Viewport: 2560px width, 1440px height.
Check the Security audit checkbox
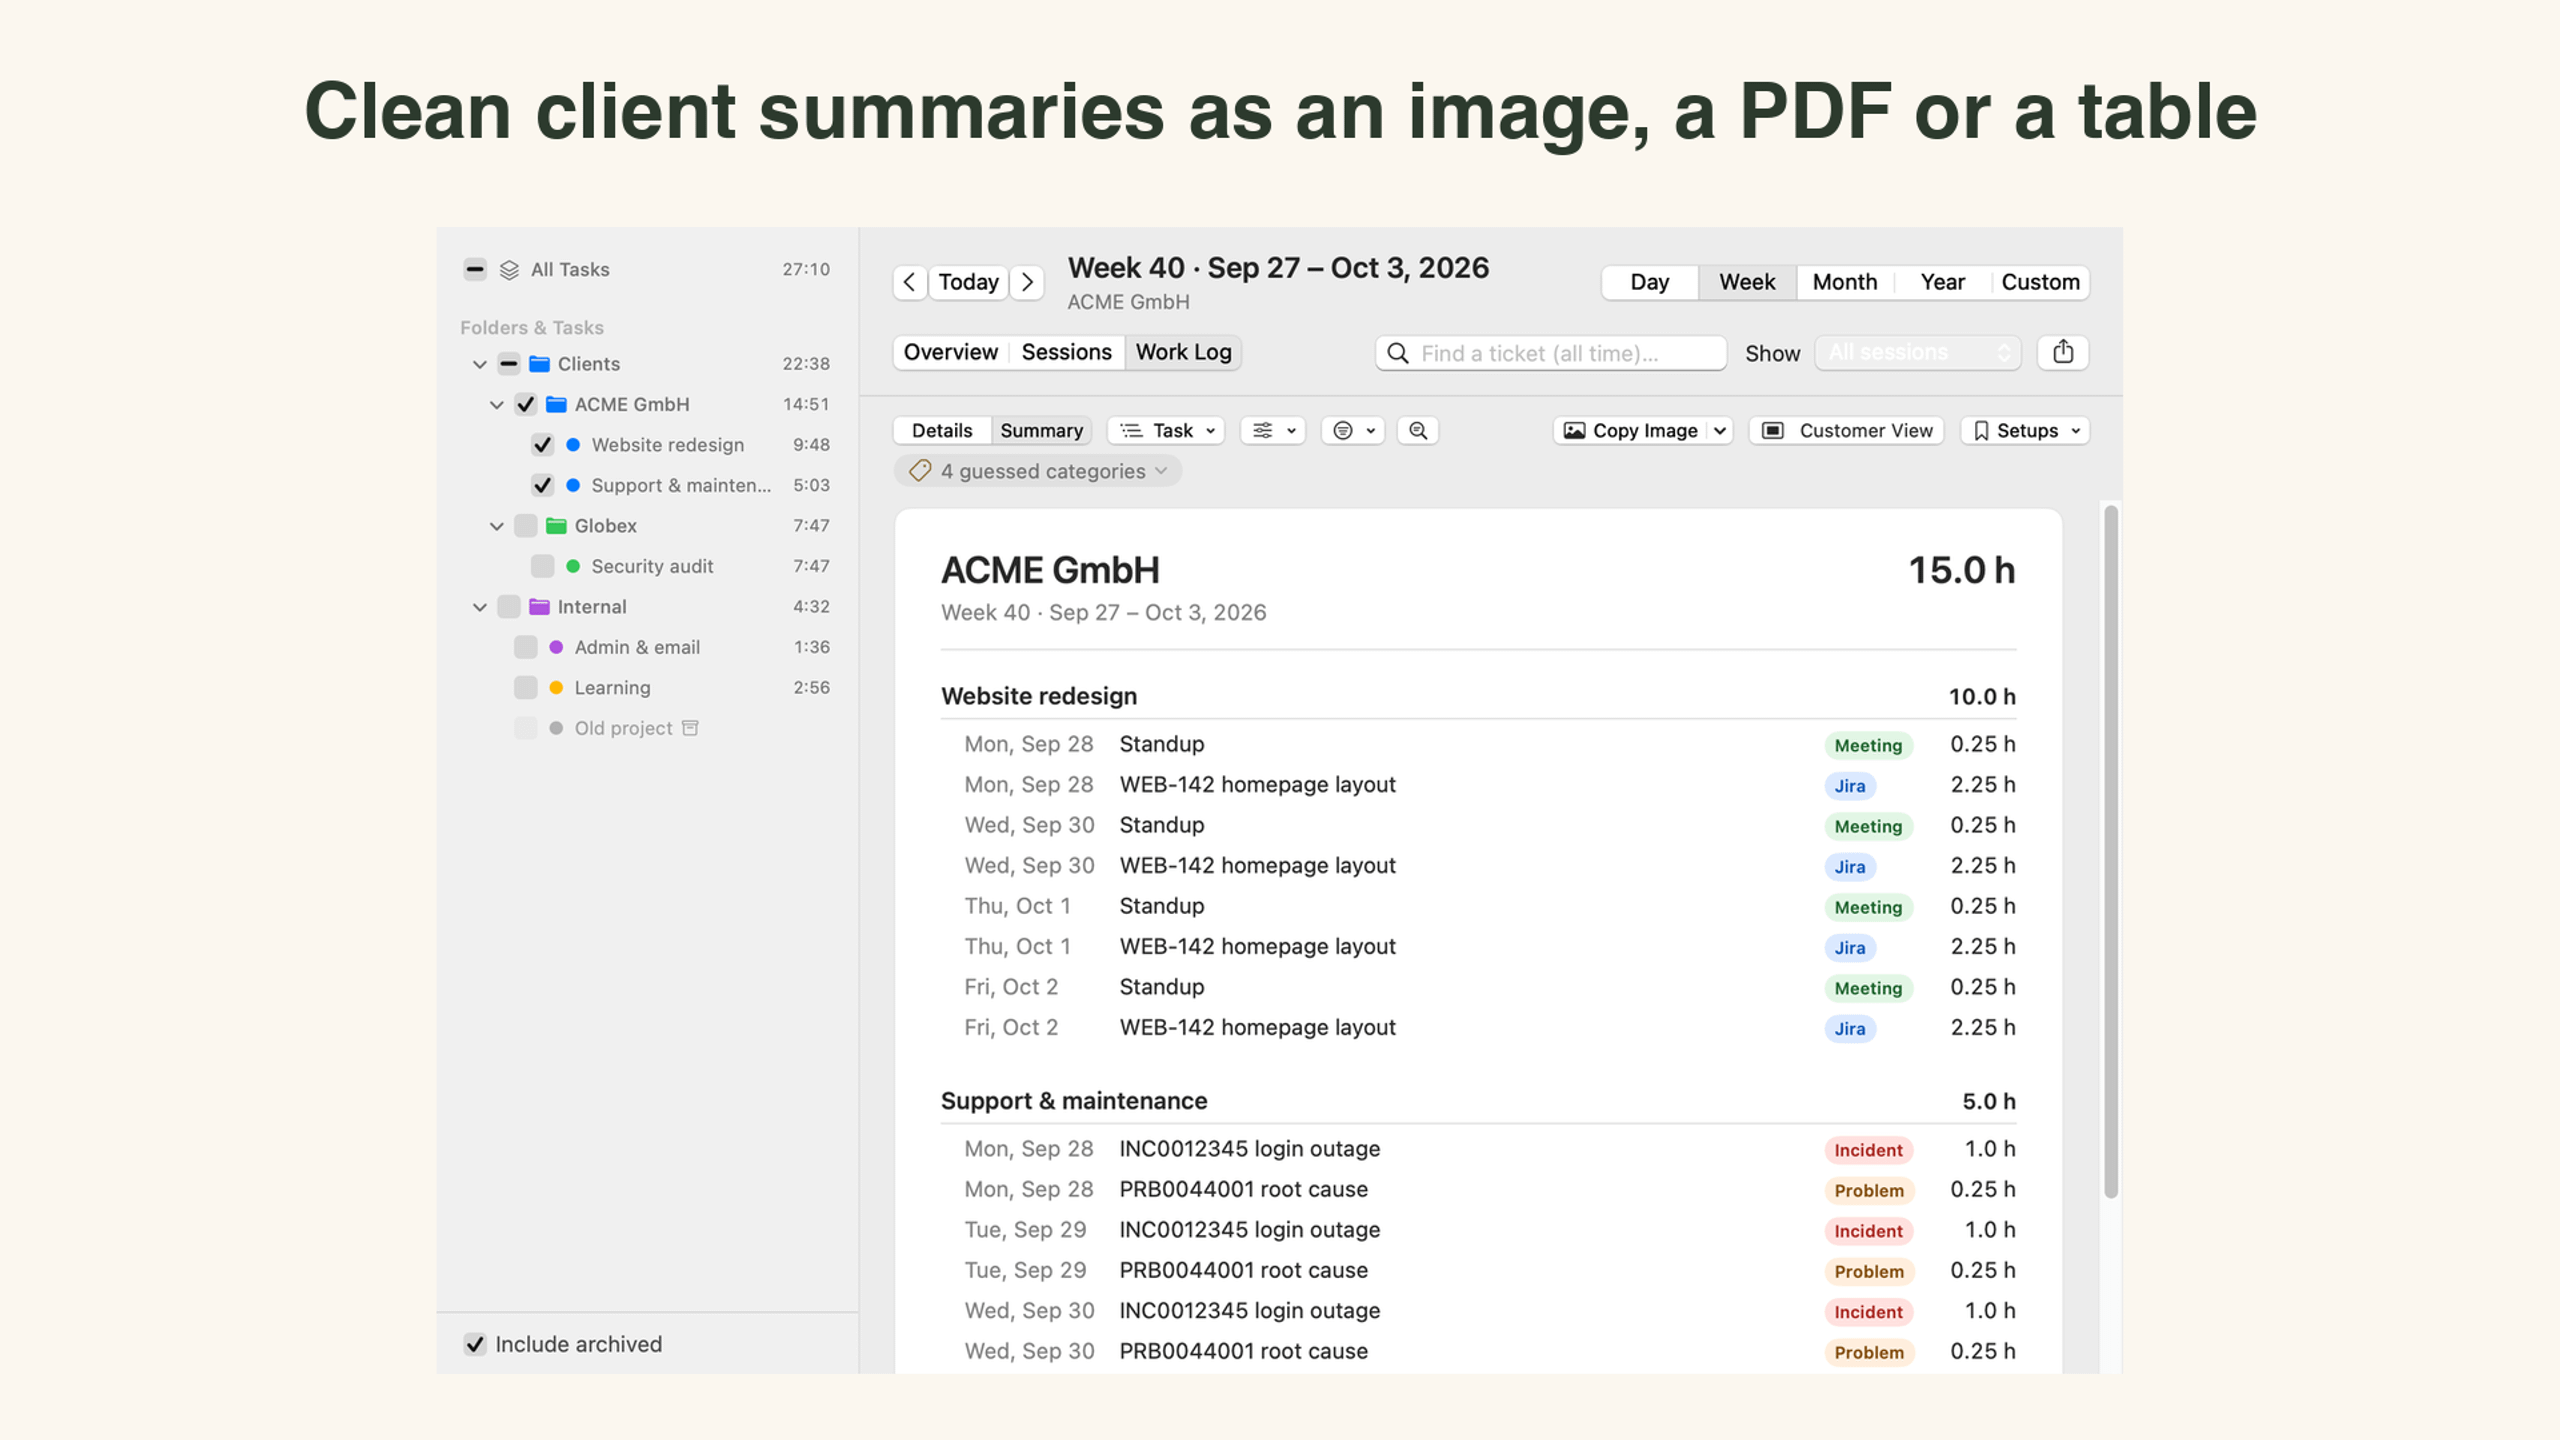pyautogui.click(x=542, y=566)
